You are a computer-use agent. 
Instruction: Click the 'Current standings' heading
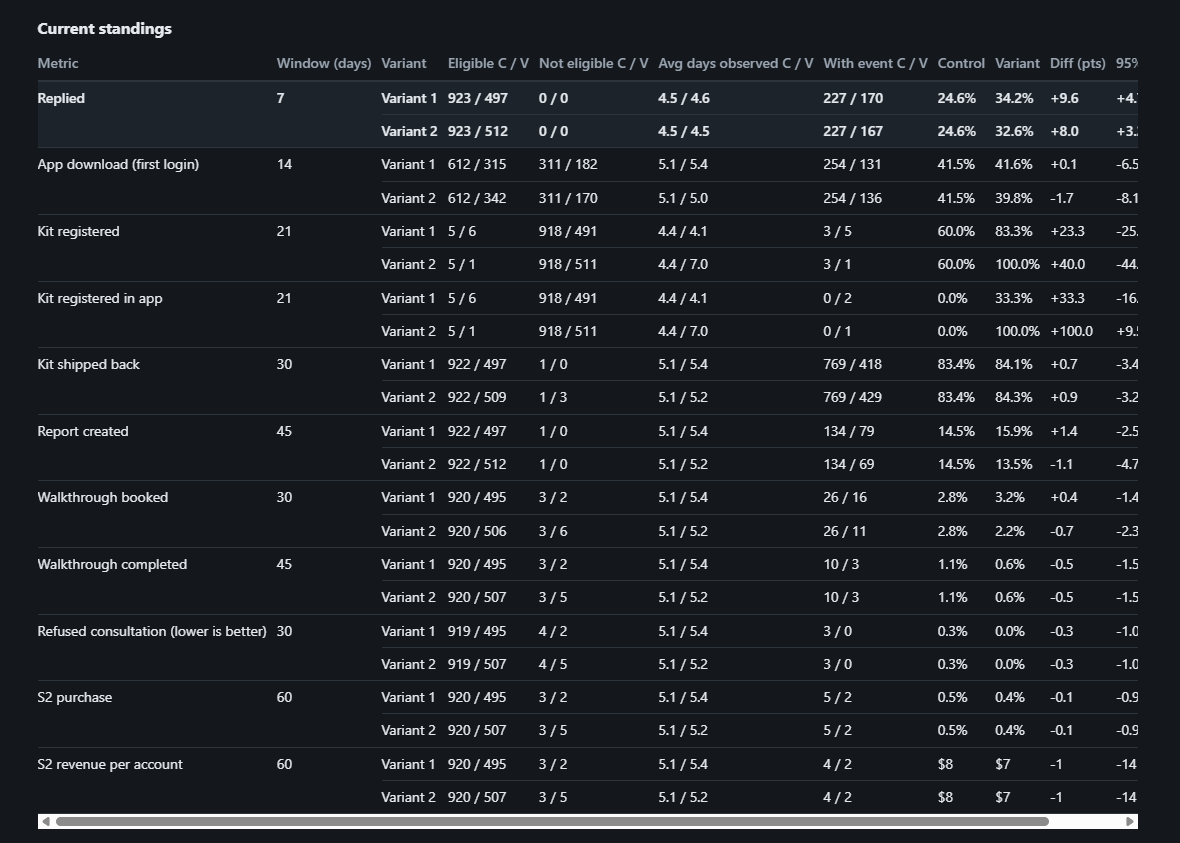coord(105,29)
